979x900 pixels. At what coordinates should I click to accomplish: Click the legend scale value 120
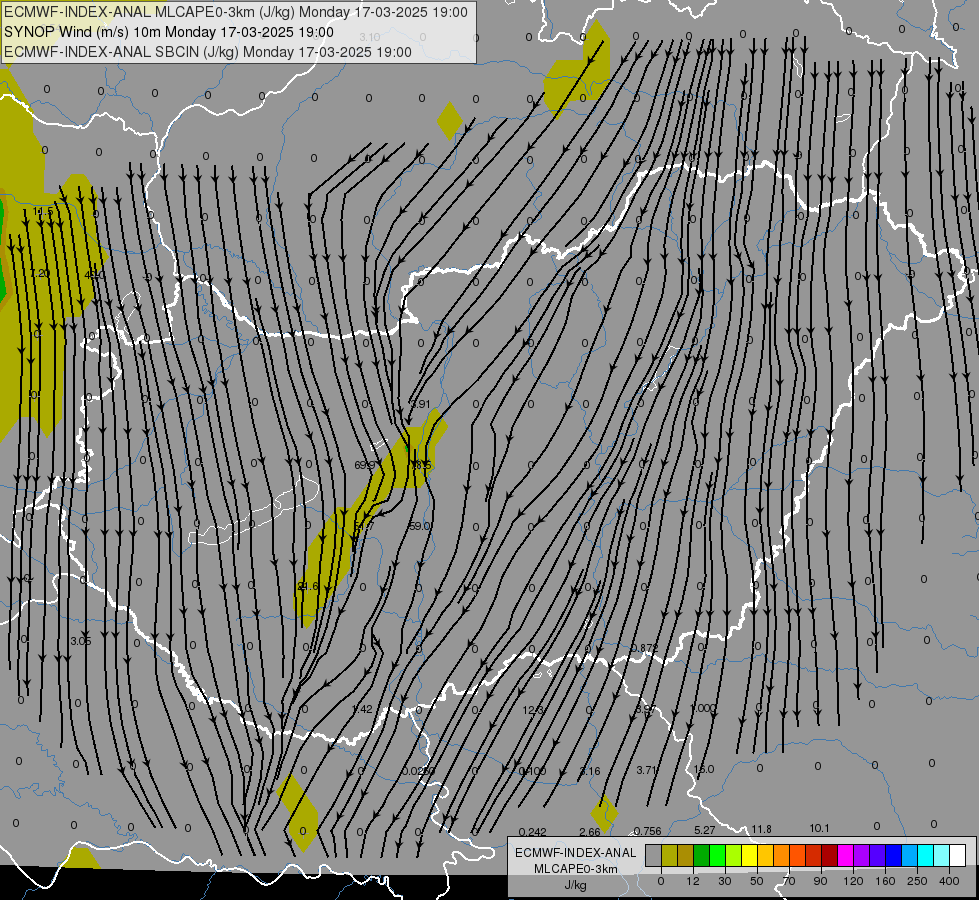[x=854, y=881]
